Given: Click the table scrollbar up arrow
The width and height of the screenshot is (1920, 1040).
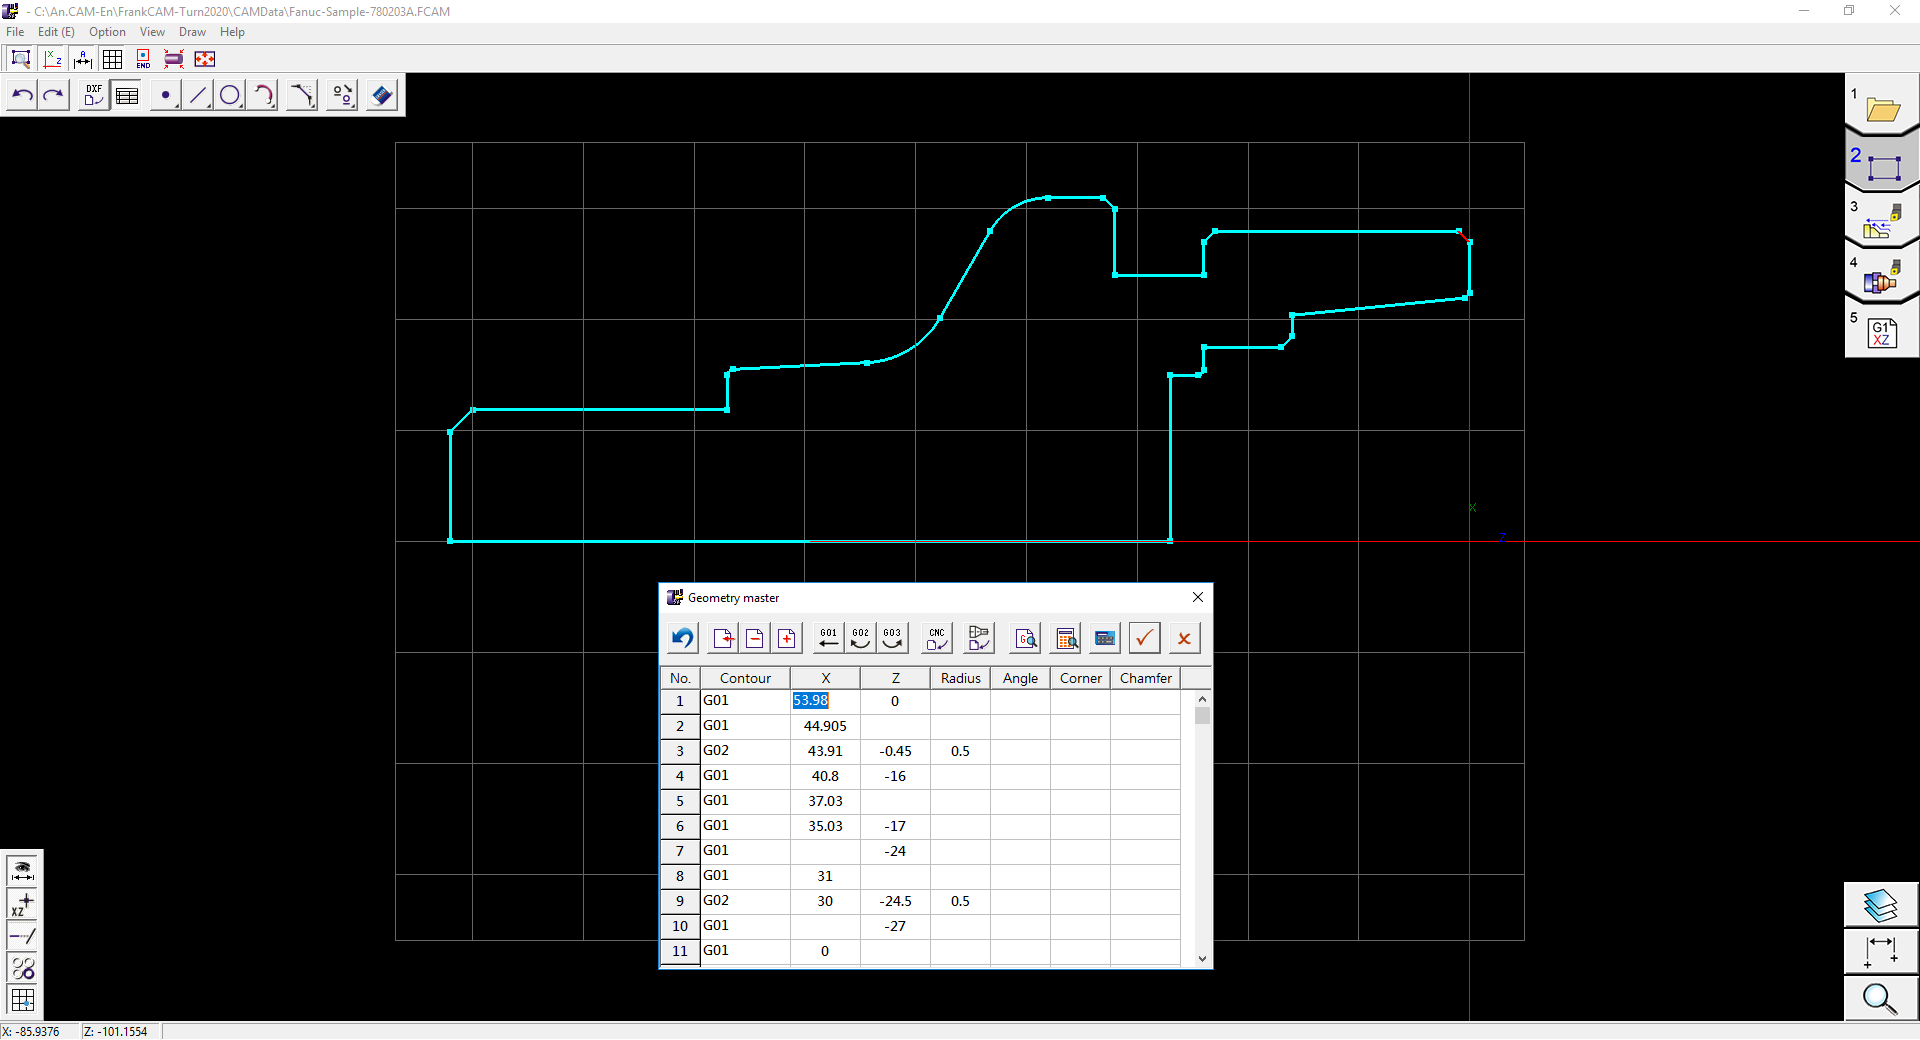Looking at the screenshot, I should pyautogui.click(x=1202, y=699).
